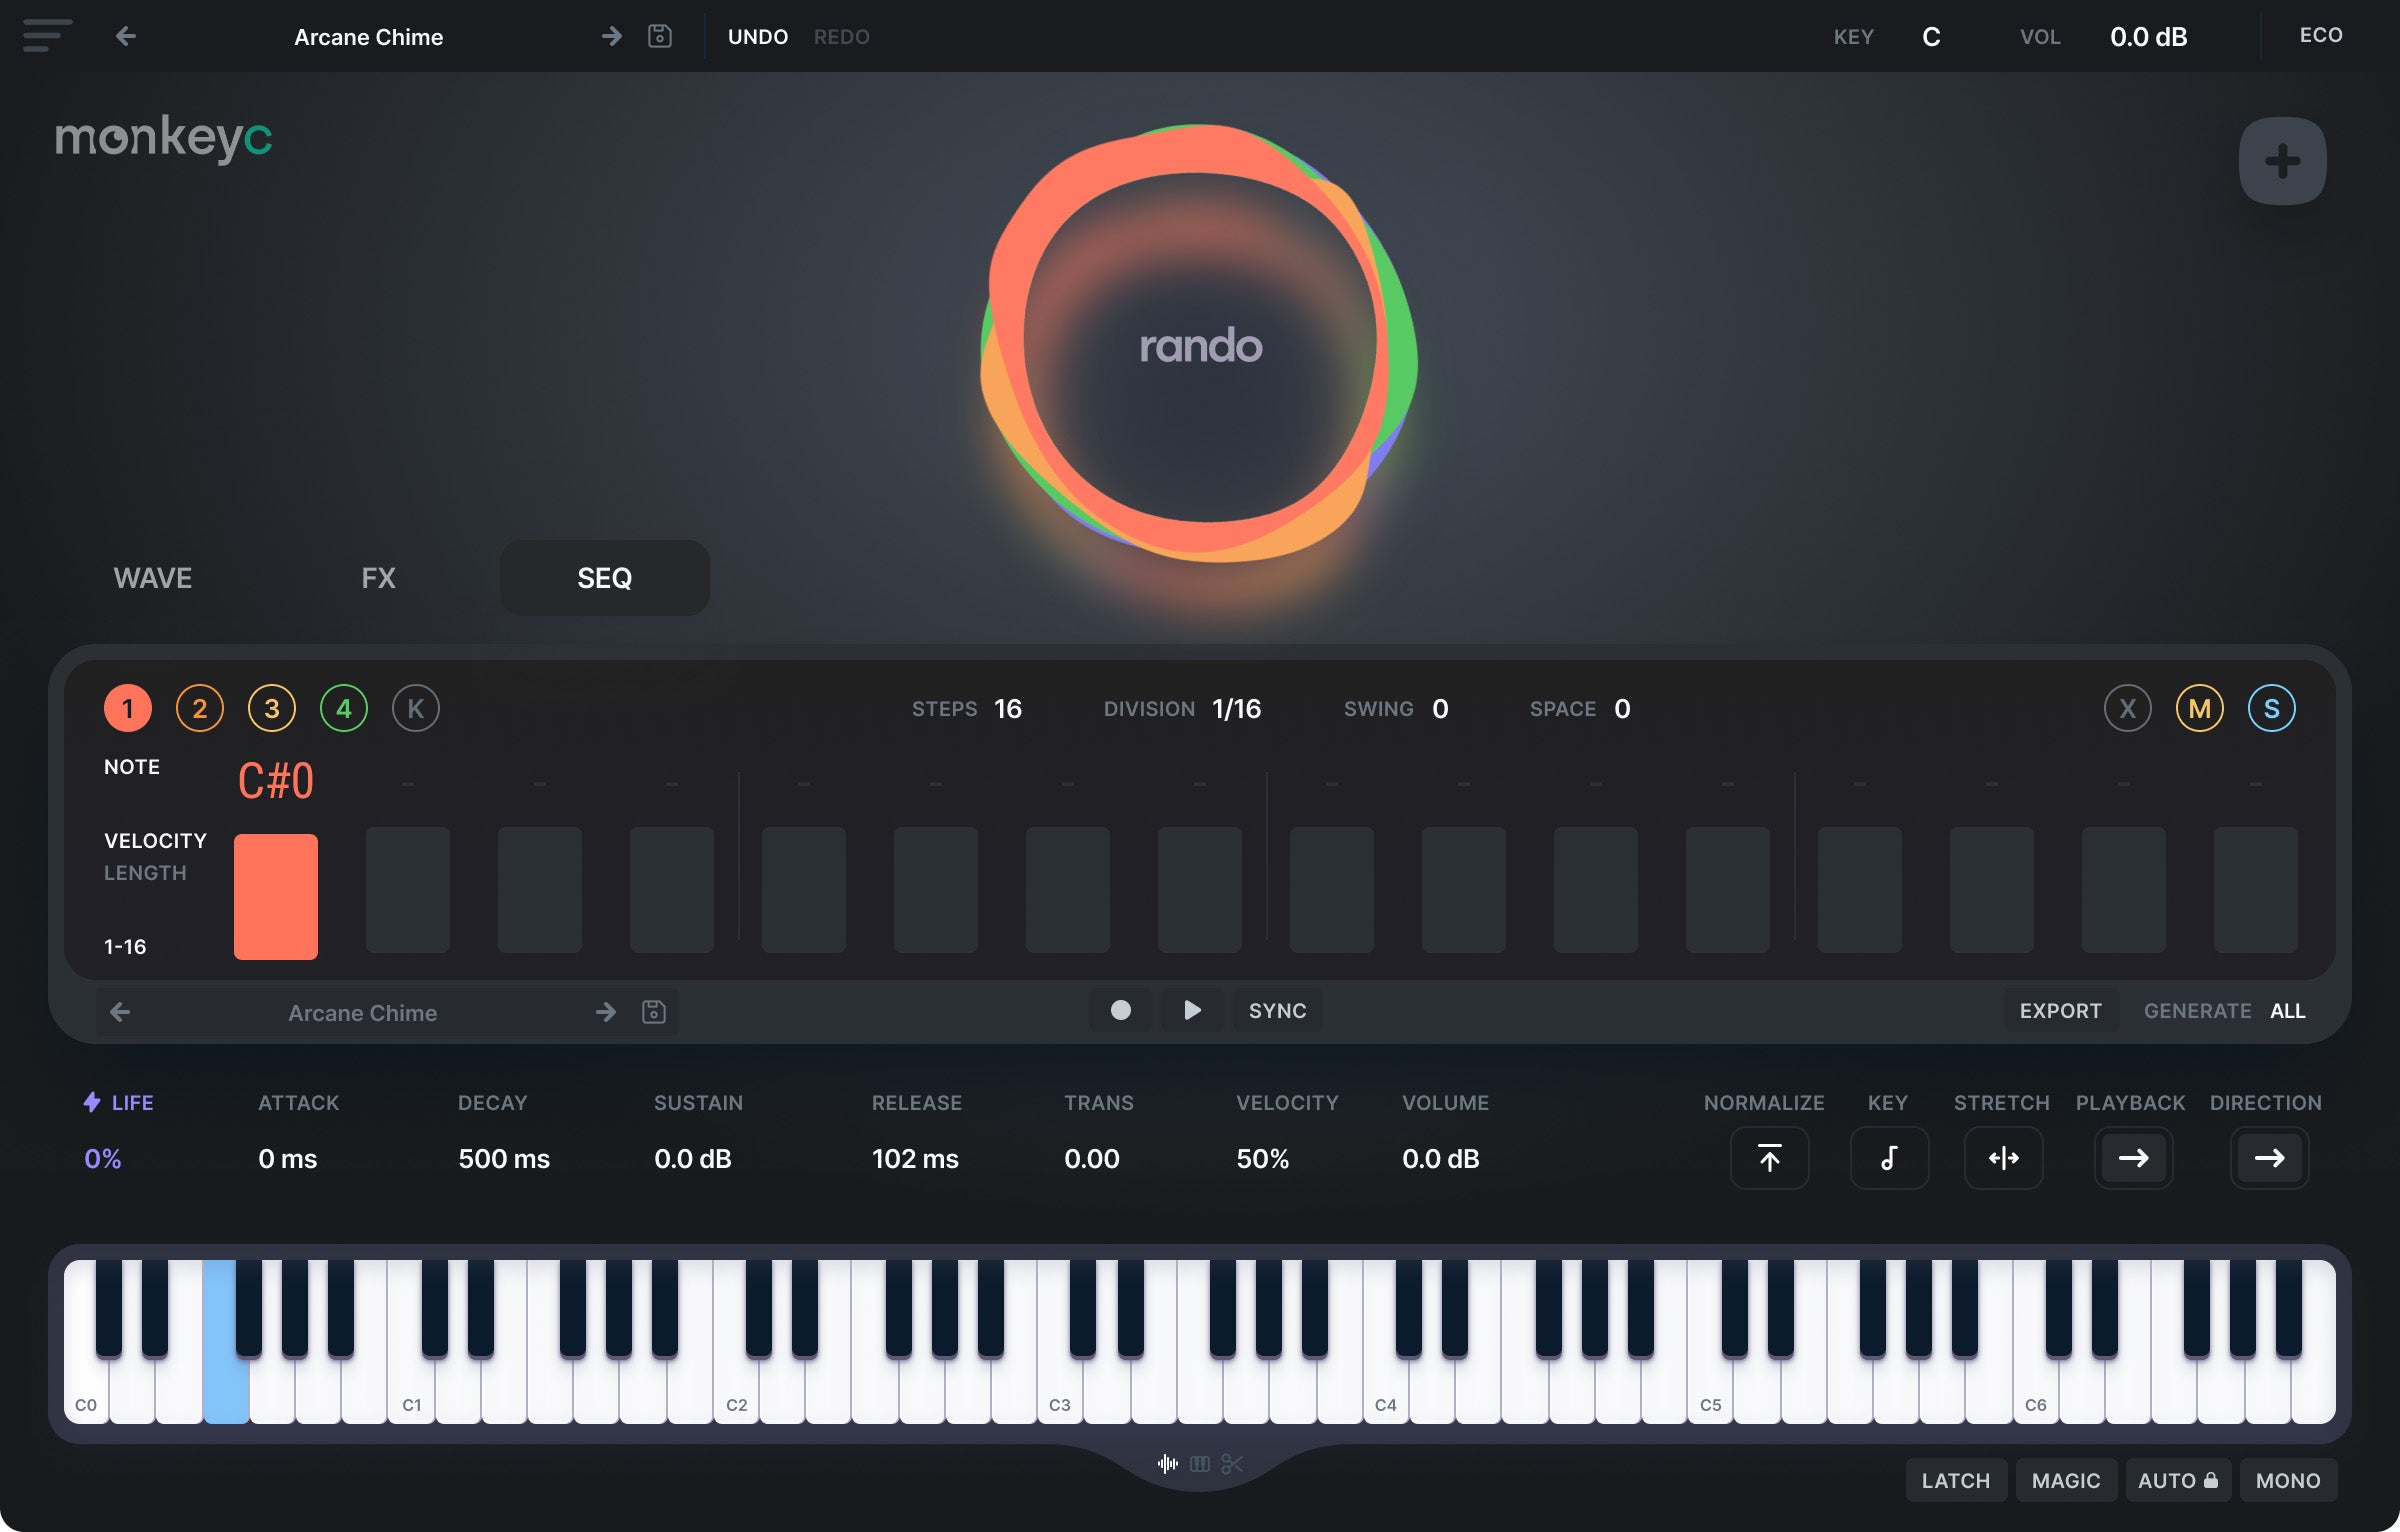Select the scissors icon below keyboard
Viewport: 2400px width, 1532px height.
(x=1232, y=1464)
